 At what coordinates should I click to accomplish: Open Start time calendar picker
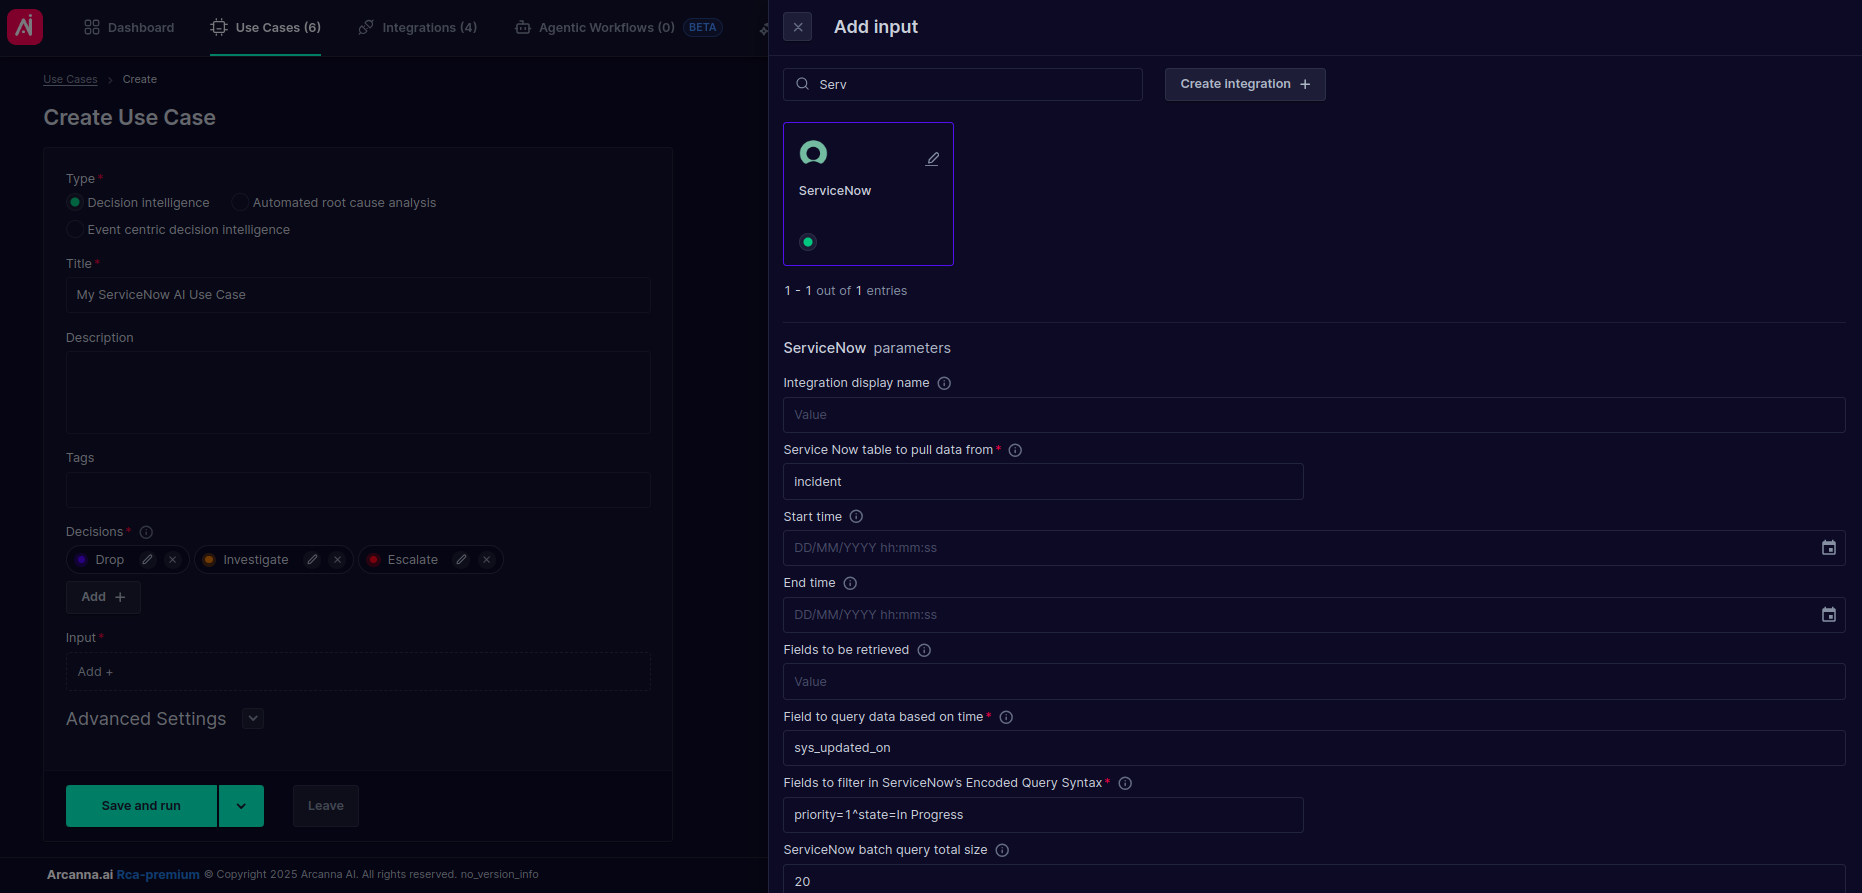tap(1829, 548)
